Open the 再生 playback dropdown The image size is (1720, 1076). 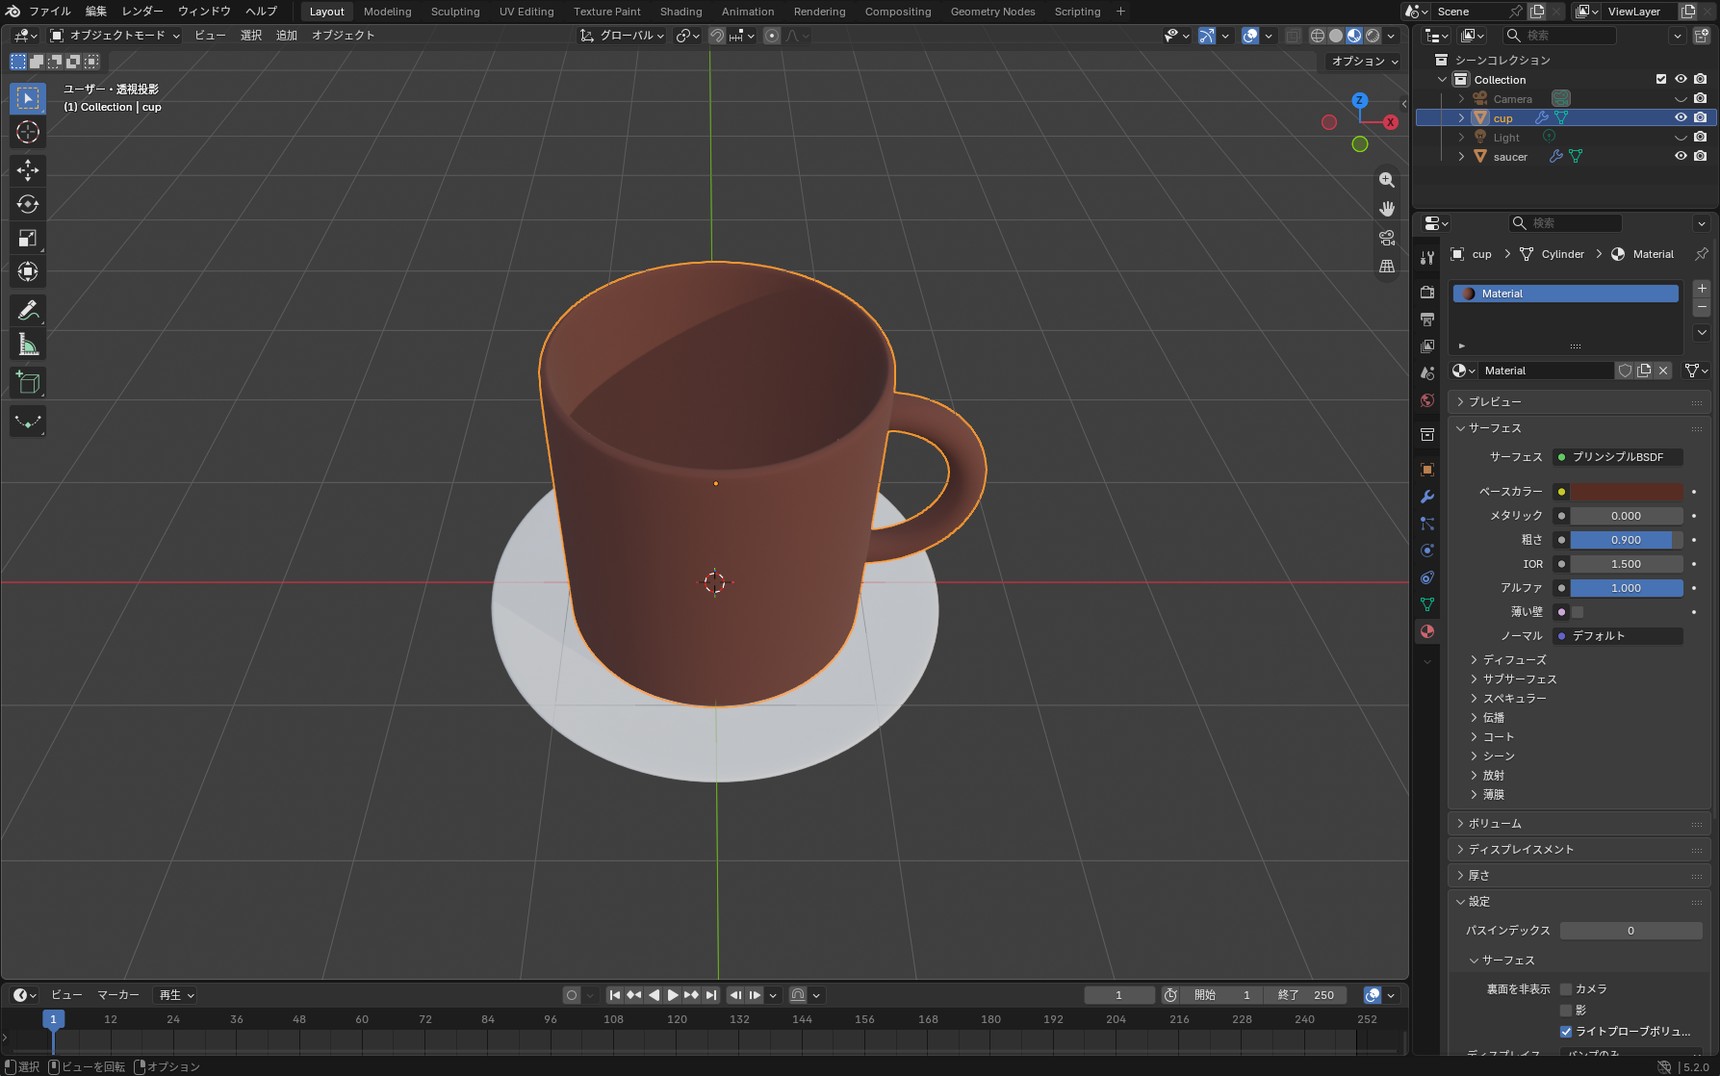(x=176, y=995)
